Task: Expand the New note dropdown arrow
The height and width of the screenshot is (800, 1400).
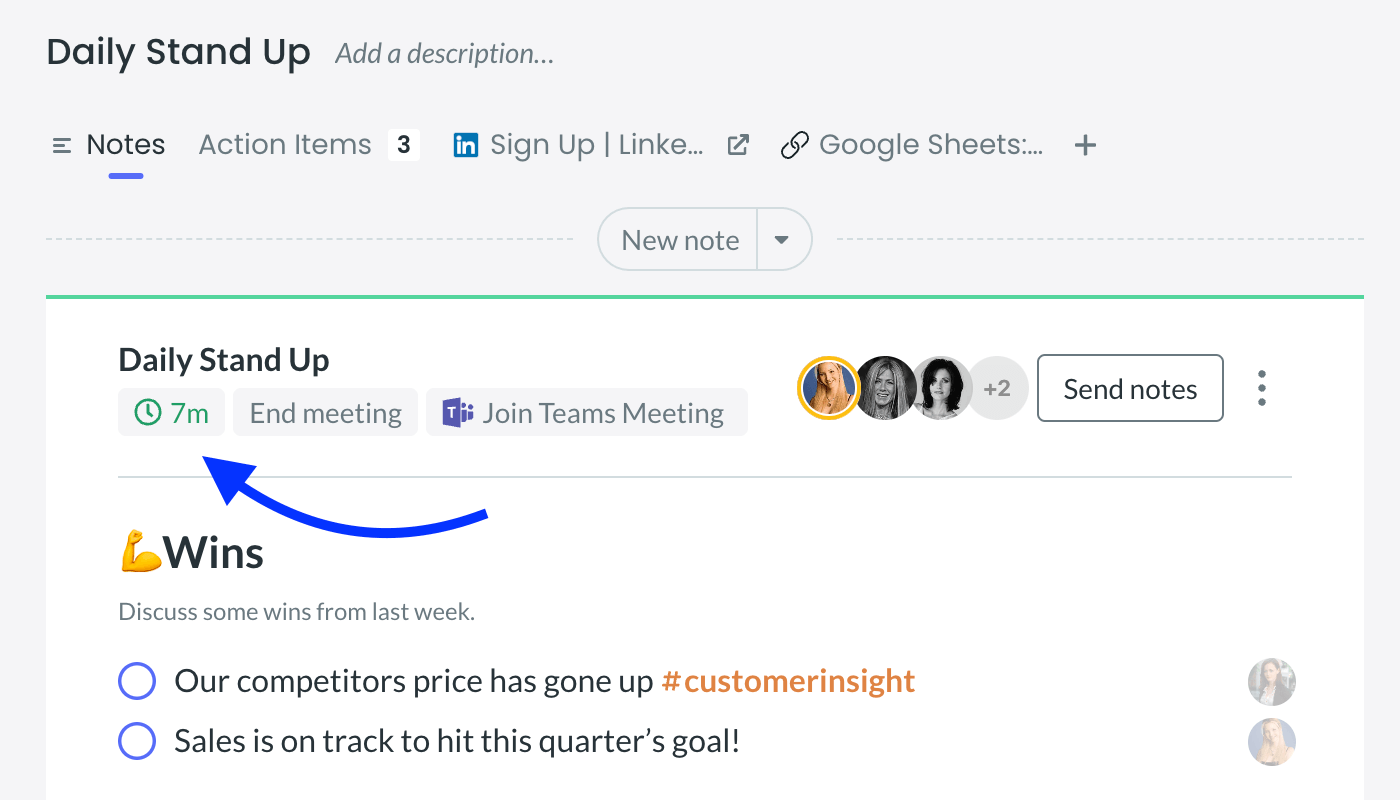Action: (x=783, y=240)
